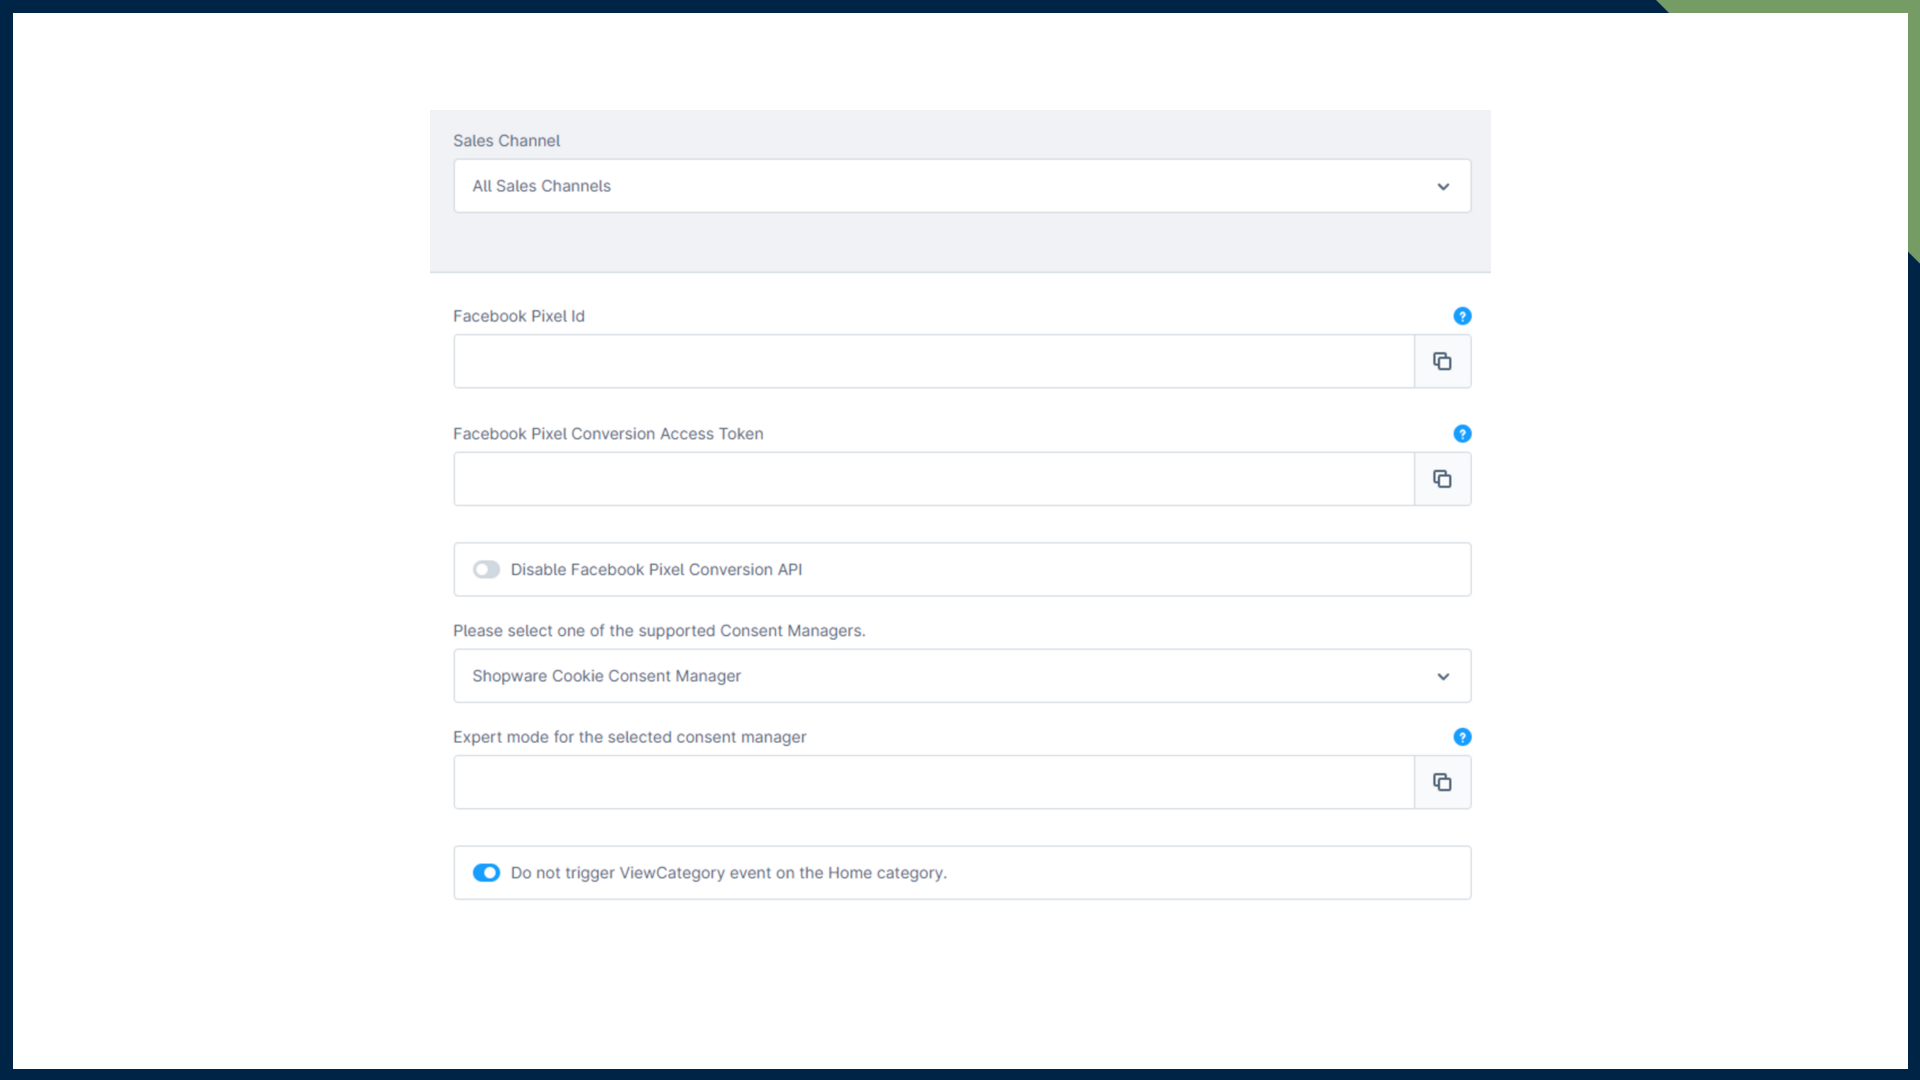
Task: Turn off ViewCategory Home category toggle
Action: coord(486,873)
